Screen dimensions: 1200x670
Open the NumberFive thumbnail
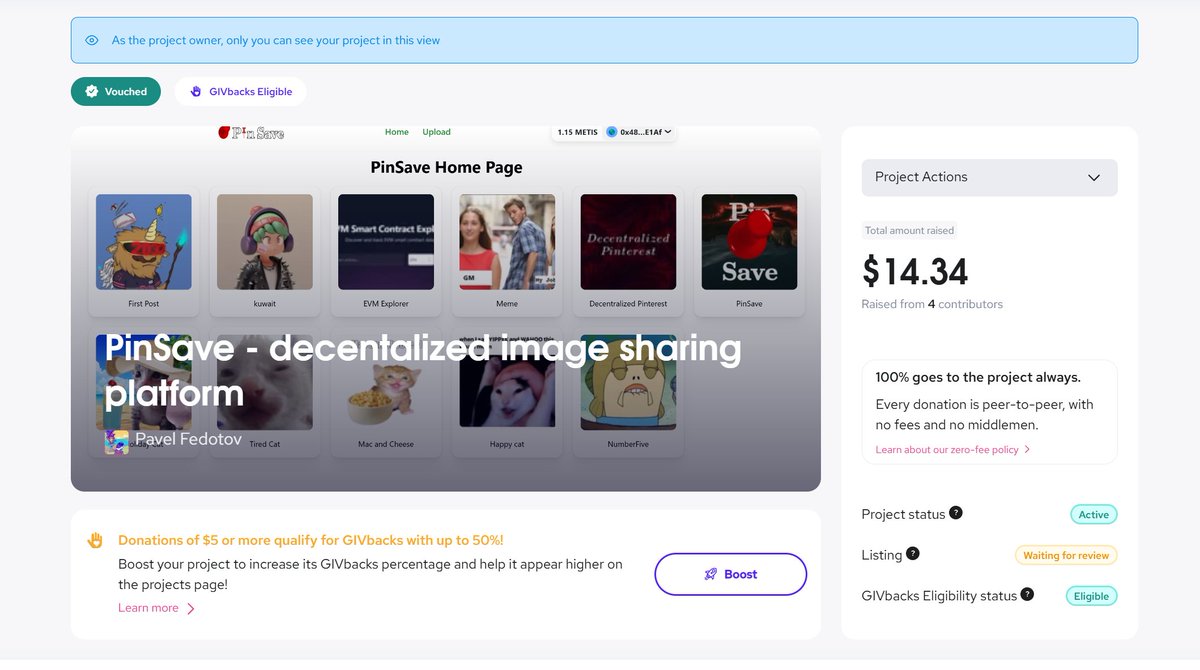coord(628,382)
